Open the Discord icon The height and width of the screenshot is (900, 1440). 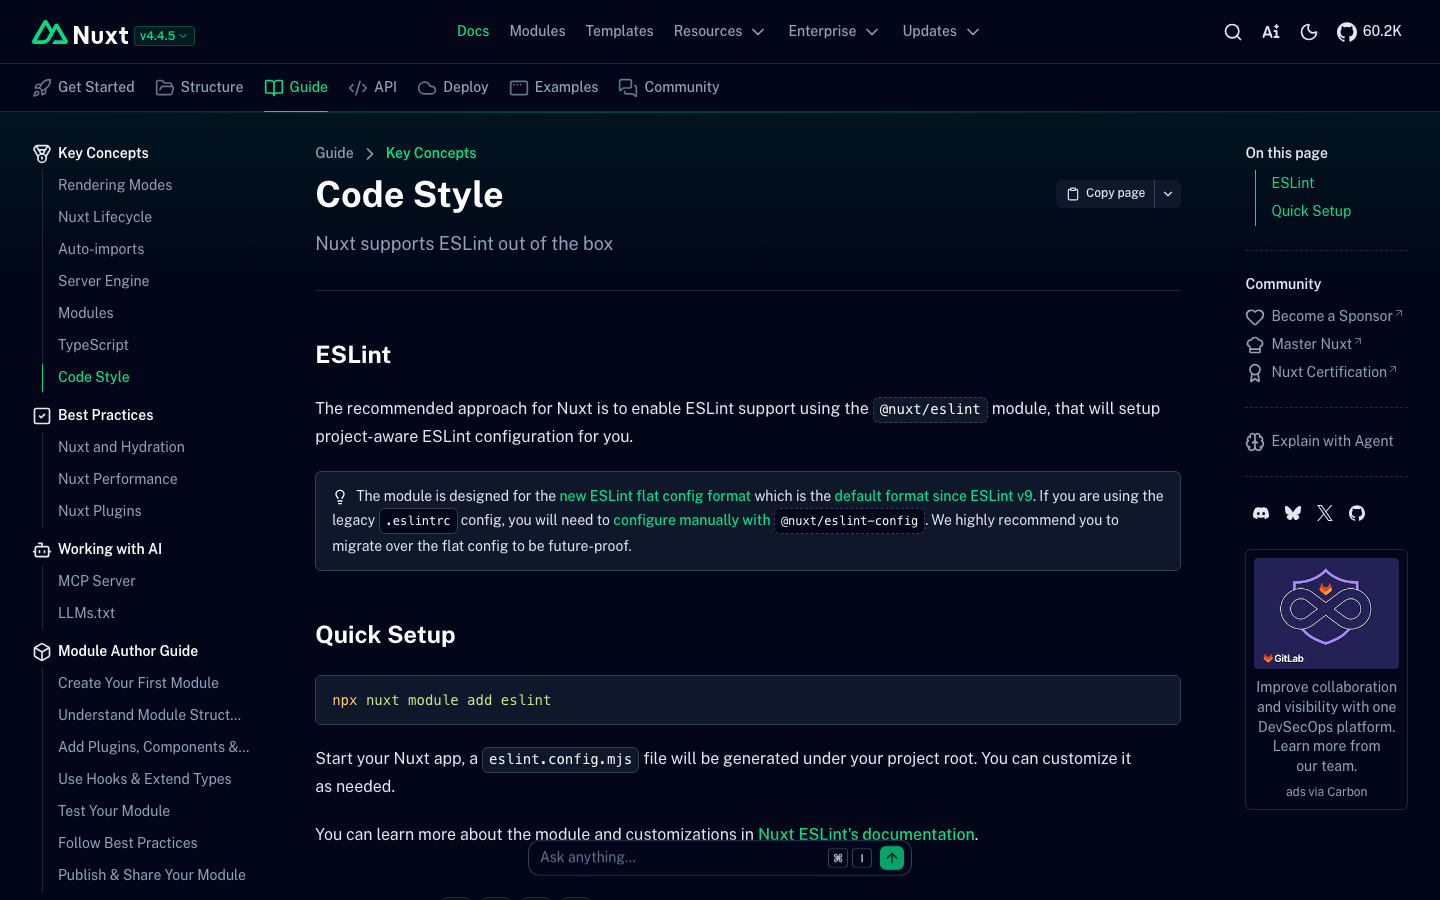(x=1261, y=513)
